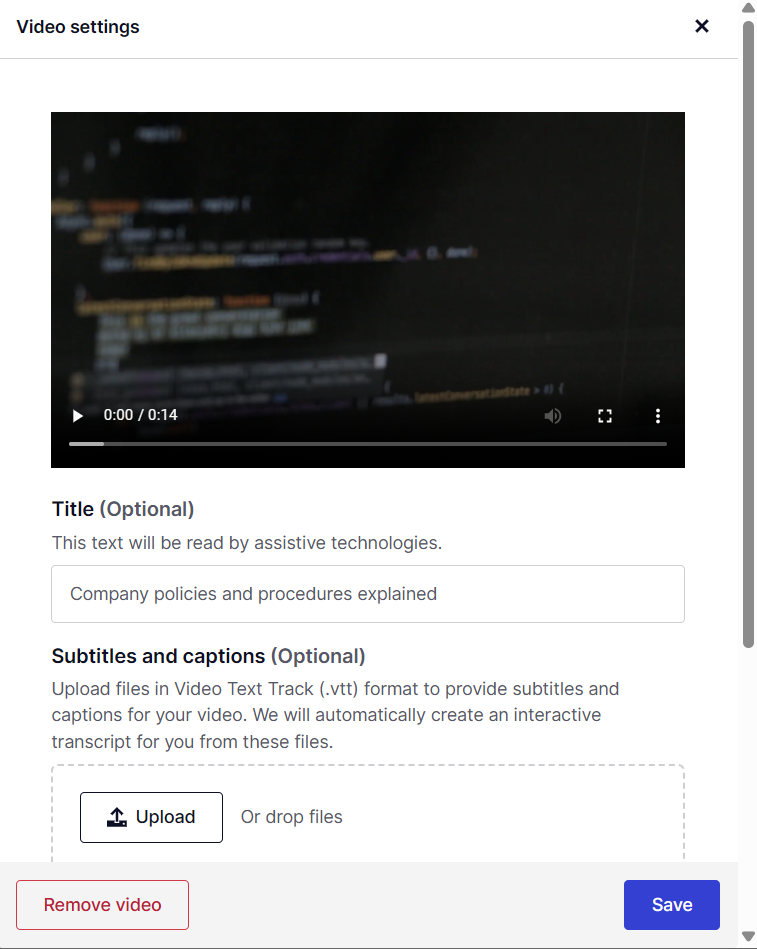Image resolution: width=757 pixels, height=949 pixels.
Task: Click the 'Or drop files' text
Action: tap(292, 817)
